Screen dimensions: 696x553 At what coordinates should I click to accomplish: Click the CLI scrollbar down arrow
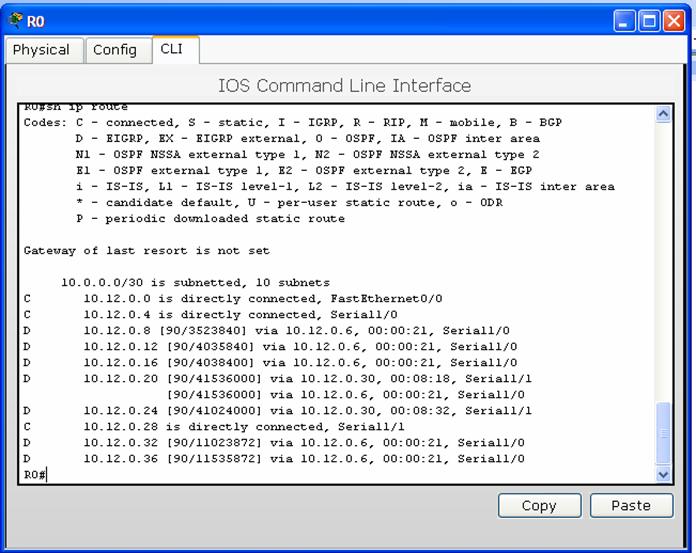click(x=662, y=474)
